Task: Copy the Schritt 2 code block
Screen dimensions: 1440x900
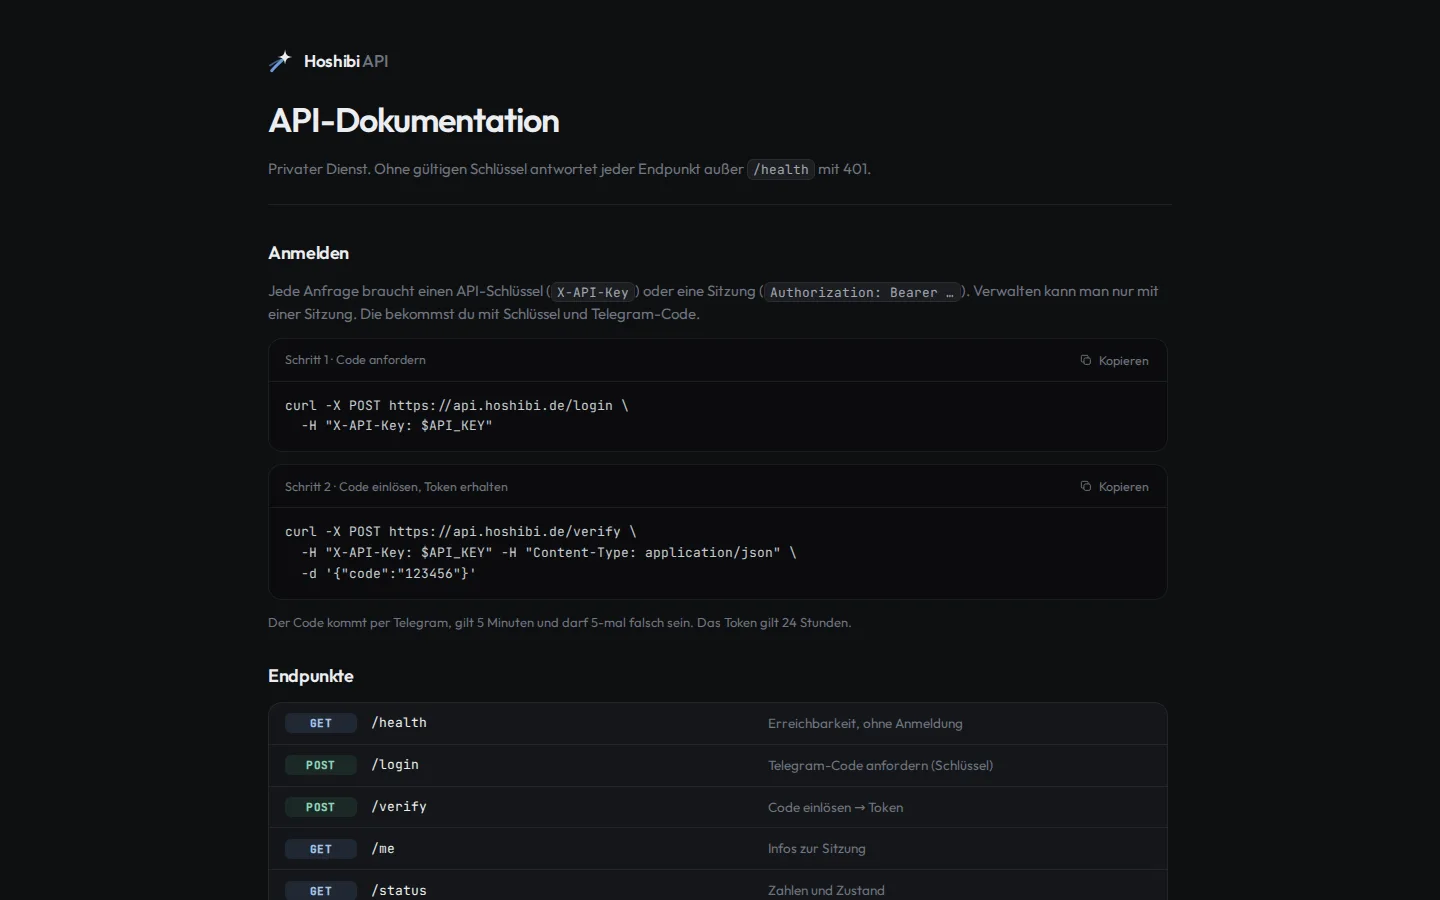Action: [1114, 487]
